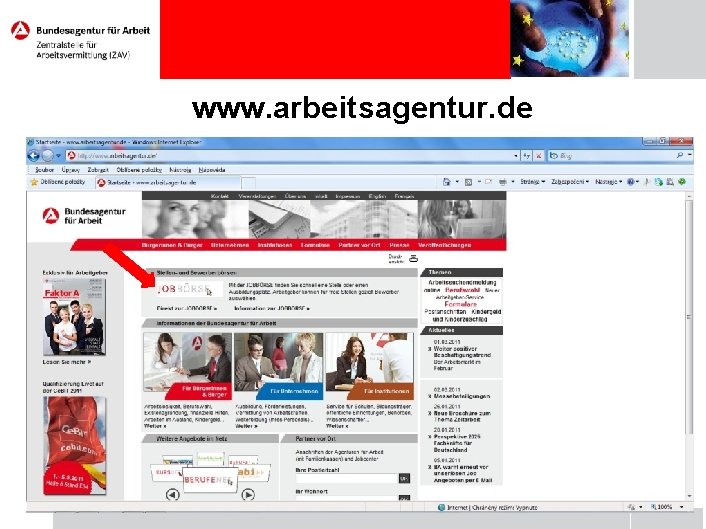Open the back/forward recent pages dropdown arrow
The height and width of the screenshot is (529, 706).
click(59, 156)
